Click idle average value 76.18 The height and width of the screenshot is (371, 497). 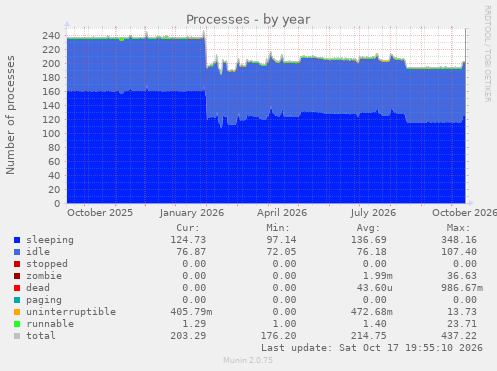[371, 252]
